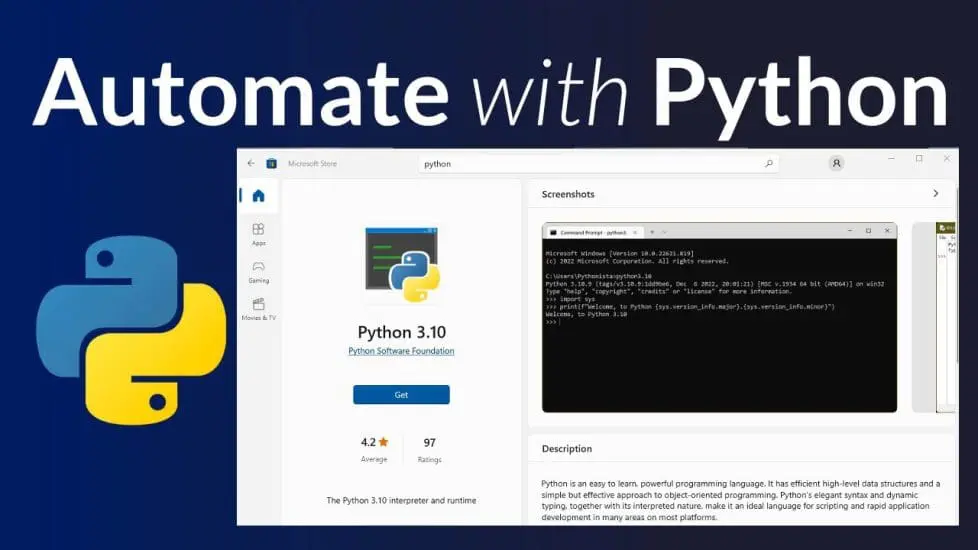
Task: Click the Average label under rating
Action: (x=374, y=459)
